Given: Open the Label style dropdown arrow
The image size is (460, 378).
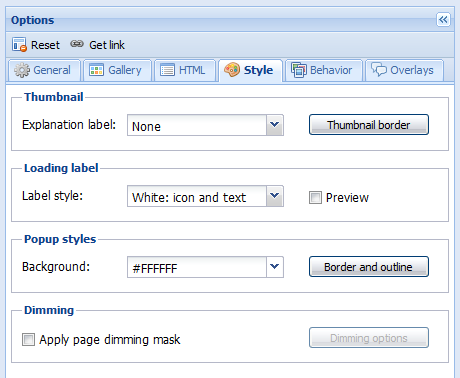Looking at the screenshot, I should point(275,196).
